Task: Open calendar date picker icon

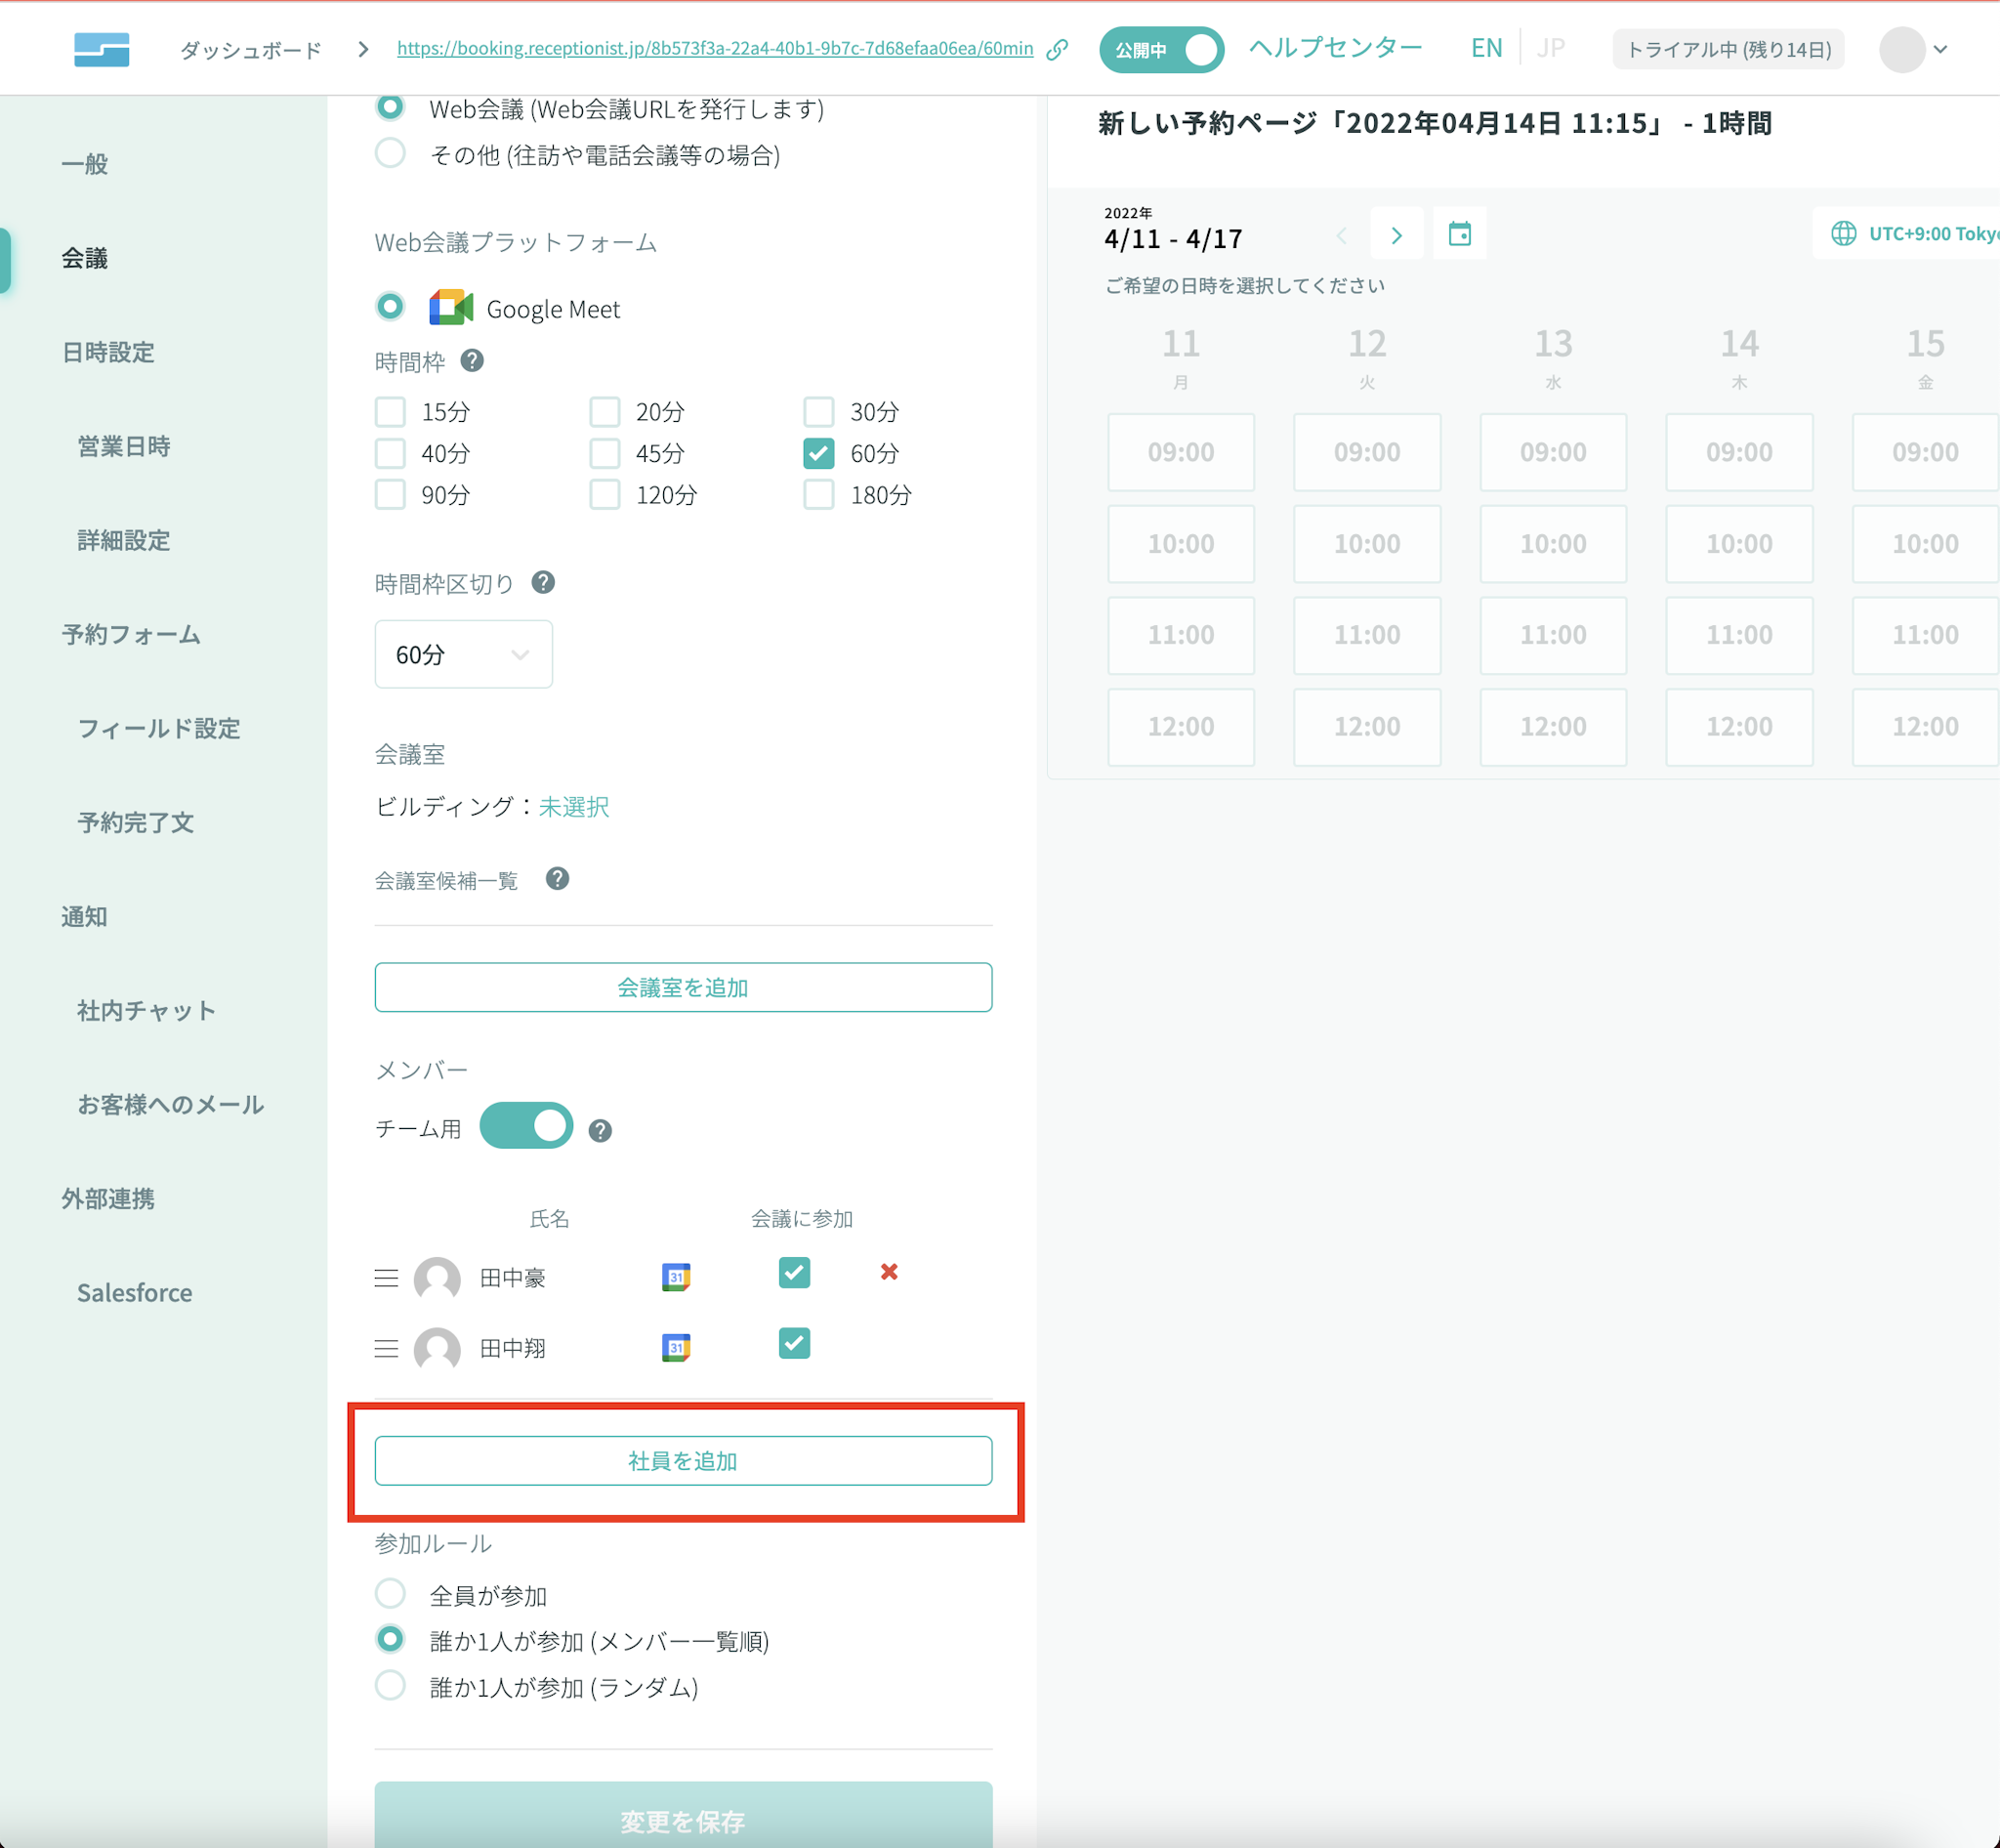Action: (x=1459, y=234)
